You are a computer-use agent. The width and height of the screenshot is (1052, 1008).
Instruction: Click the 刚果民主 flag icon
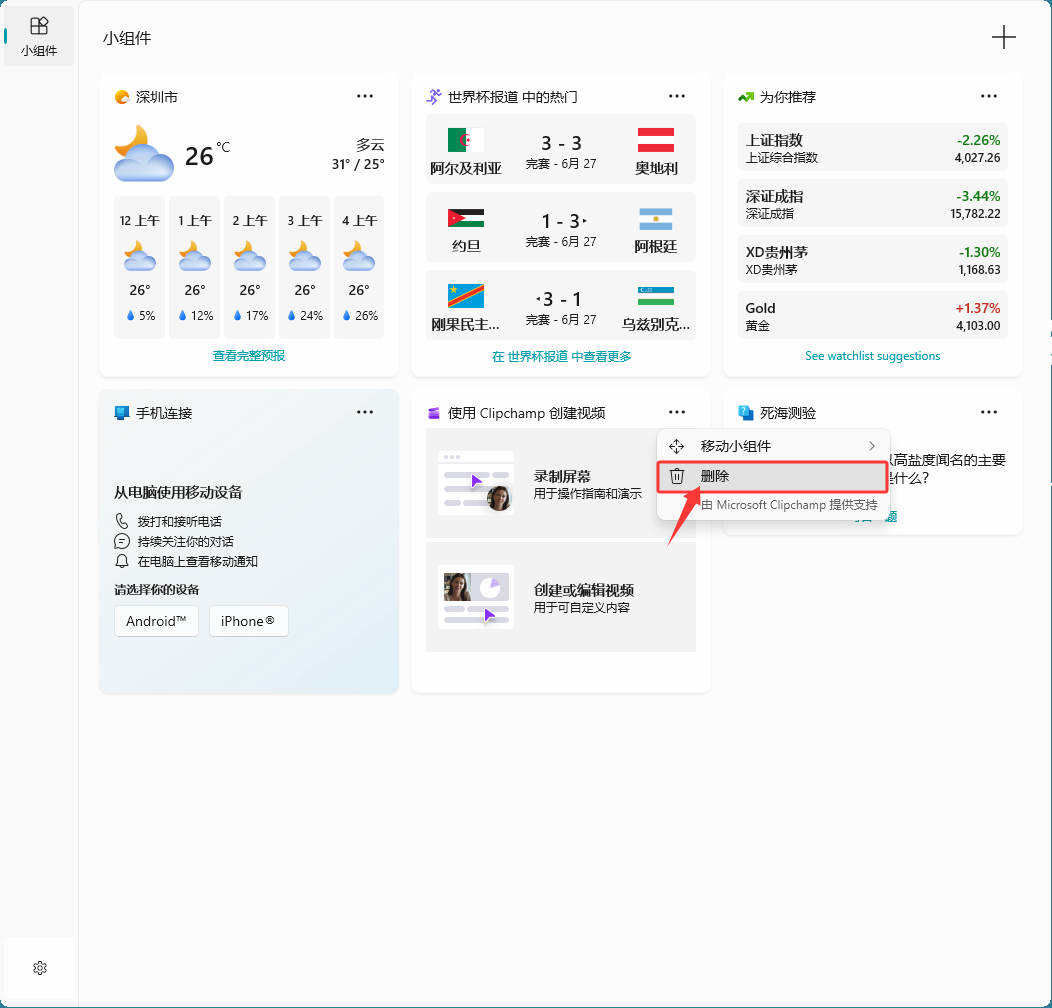coord(466,296)
